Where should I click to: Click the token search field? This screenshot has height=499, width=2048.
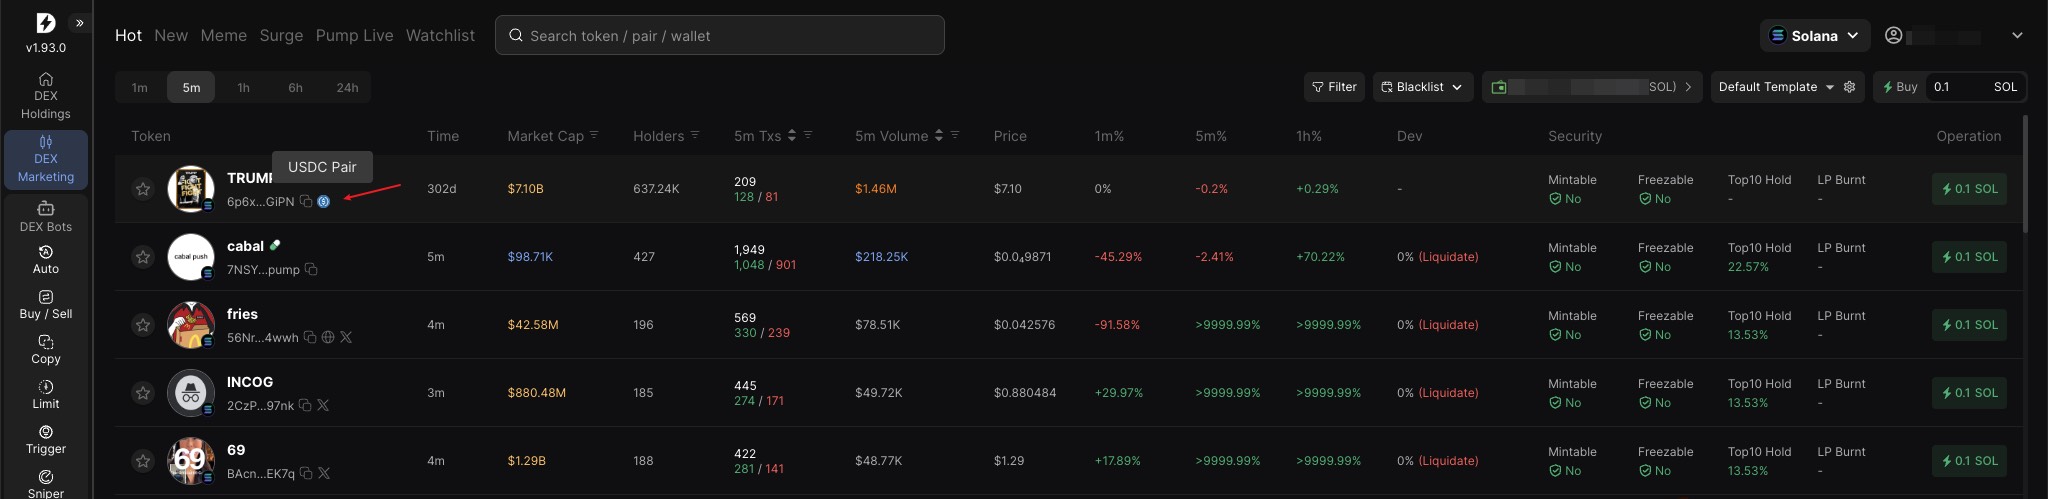720,36
